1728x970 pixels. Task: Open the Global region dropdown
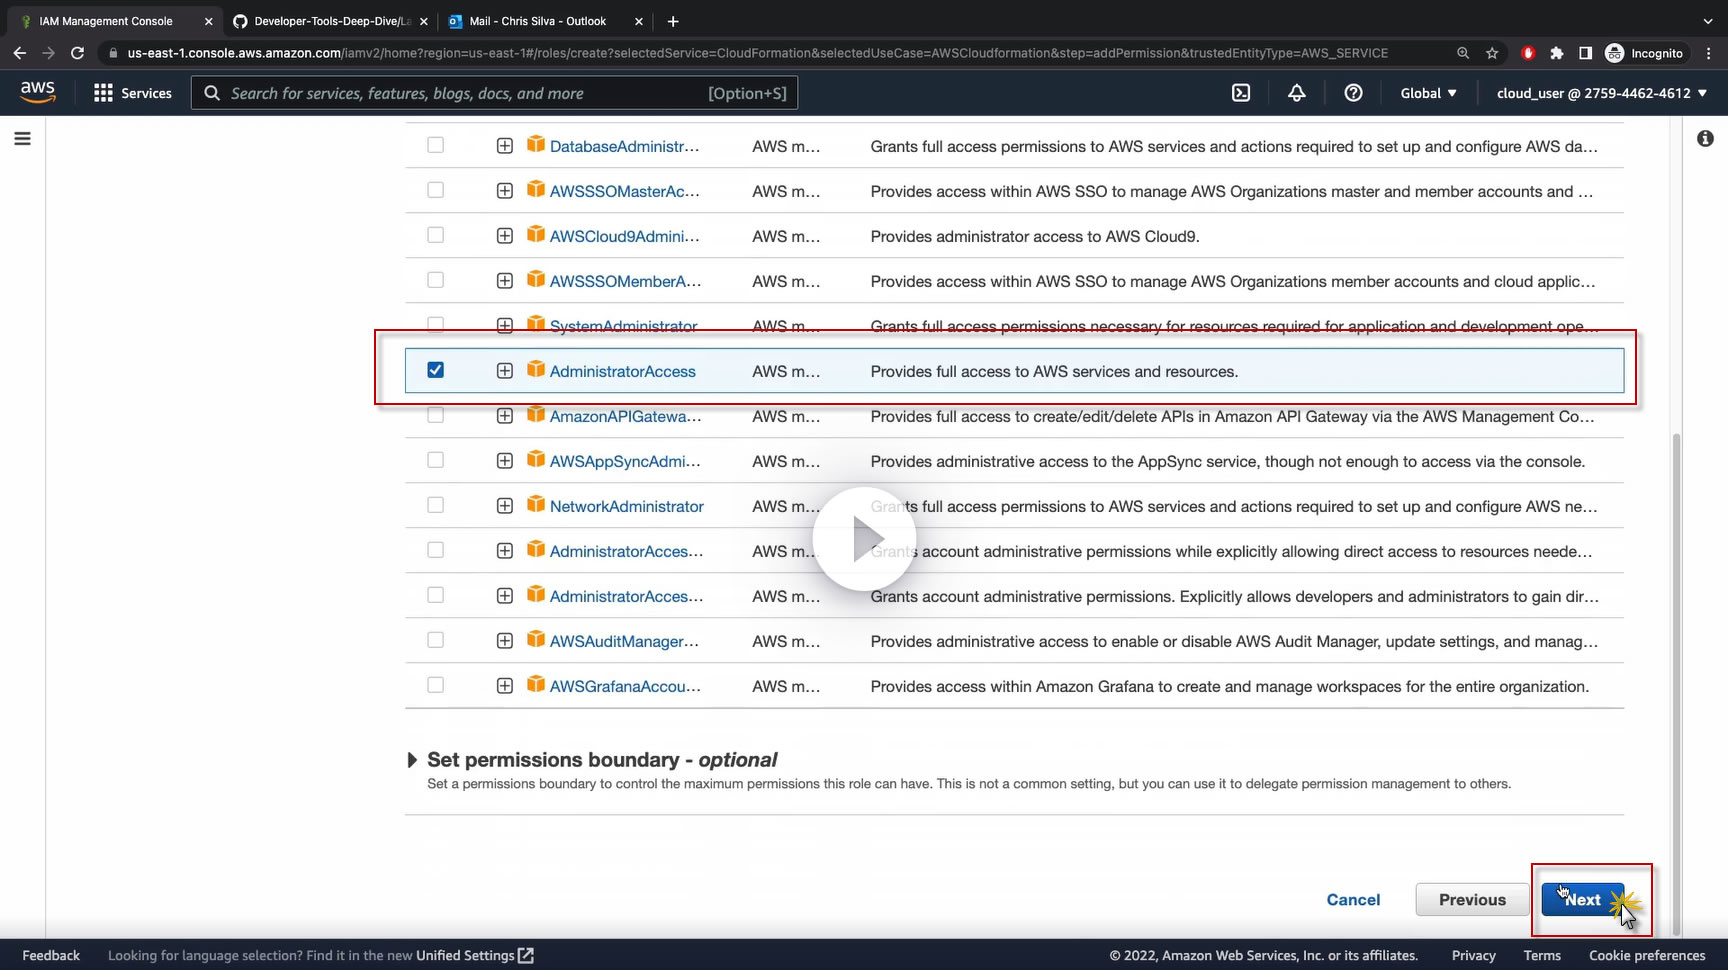pyautogui.click(x=1428, y=93)
